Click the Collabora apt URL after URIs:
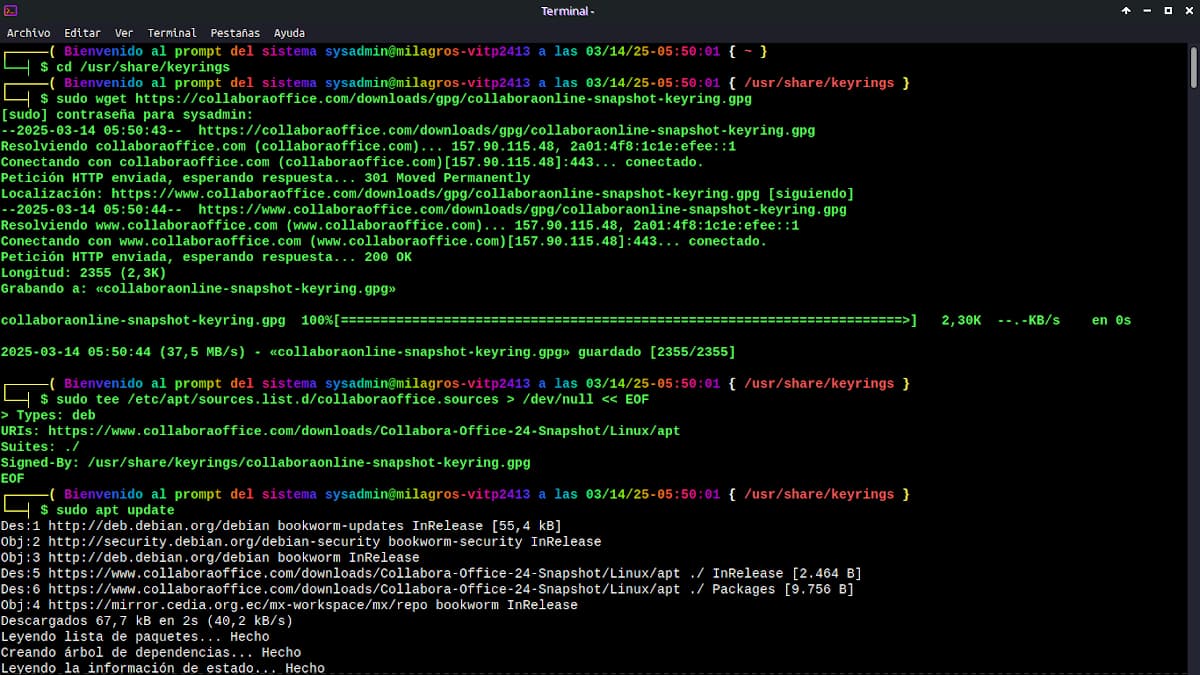The width and height of the screenshot is (1200, 675). coord(364,431)
